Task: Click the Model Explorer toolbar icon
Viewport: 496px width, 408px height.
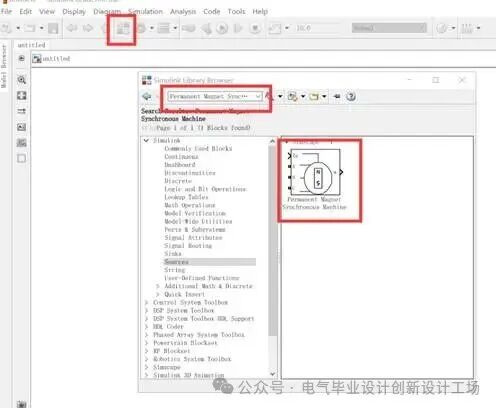Action: click(164, 28)
